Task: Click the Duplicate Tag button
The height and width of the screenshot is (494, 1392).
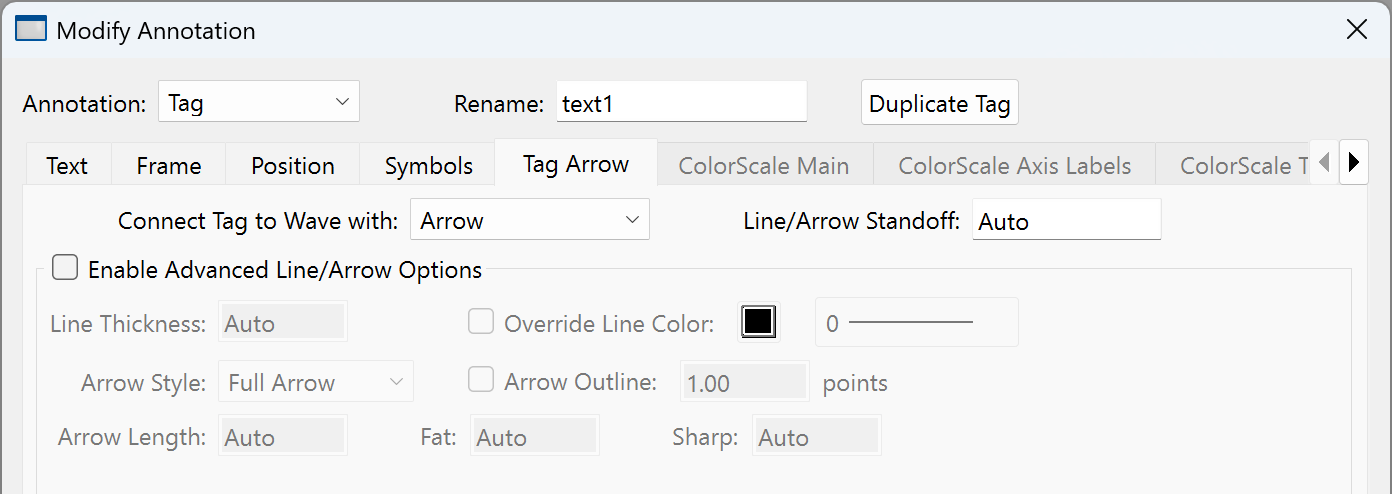Action: tap(939, 103)
